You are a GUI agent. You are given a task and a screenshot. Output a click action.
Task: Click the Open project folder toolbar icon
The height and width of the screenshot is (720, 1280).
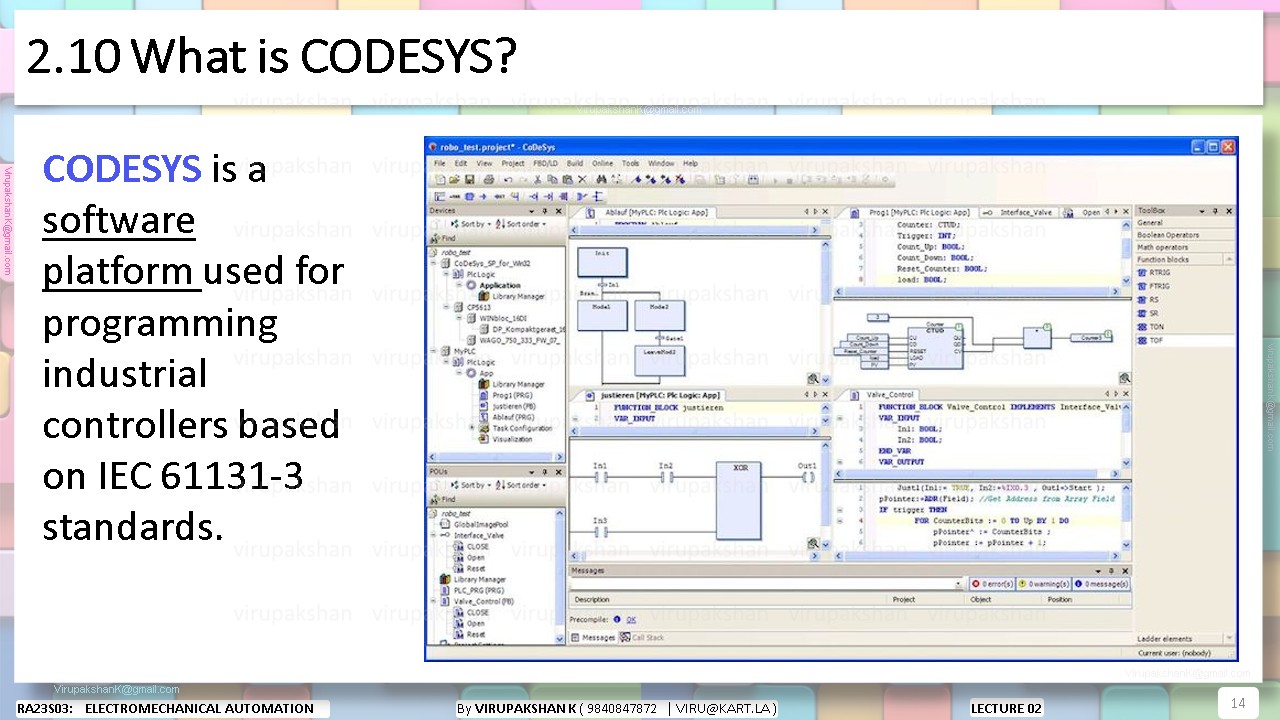(x=455, y=179)
